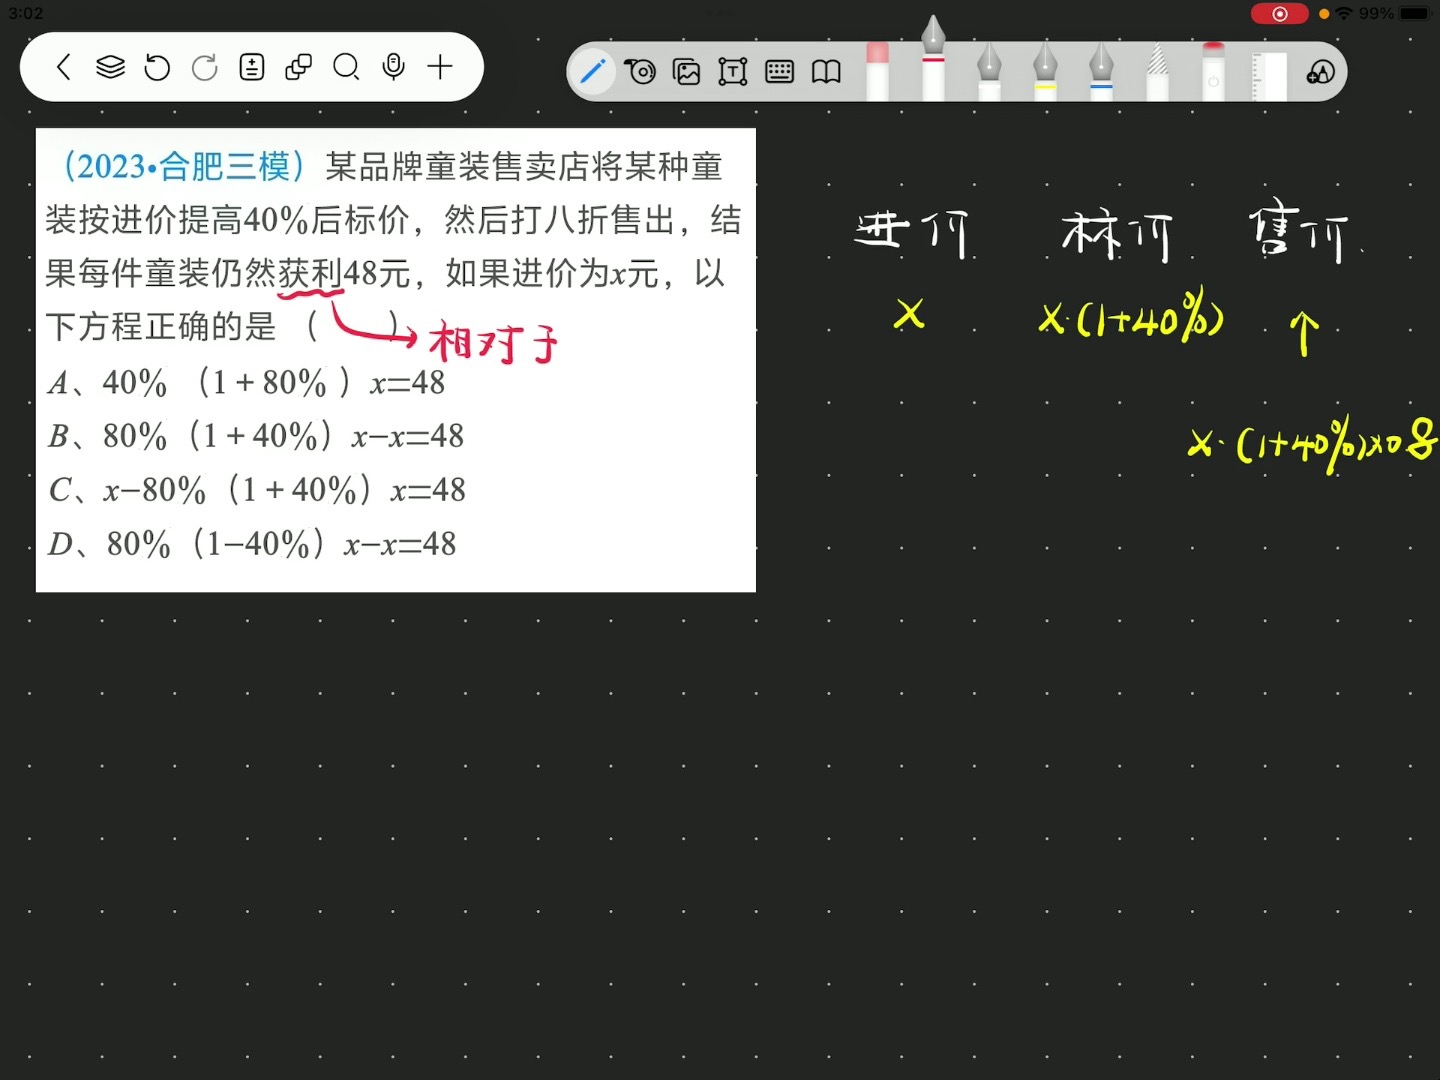Open the overlapping windows icon
The image size is (1440, 1080).
299,67
